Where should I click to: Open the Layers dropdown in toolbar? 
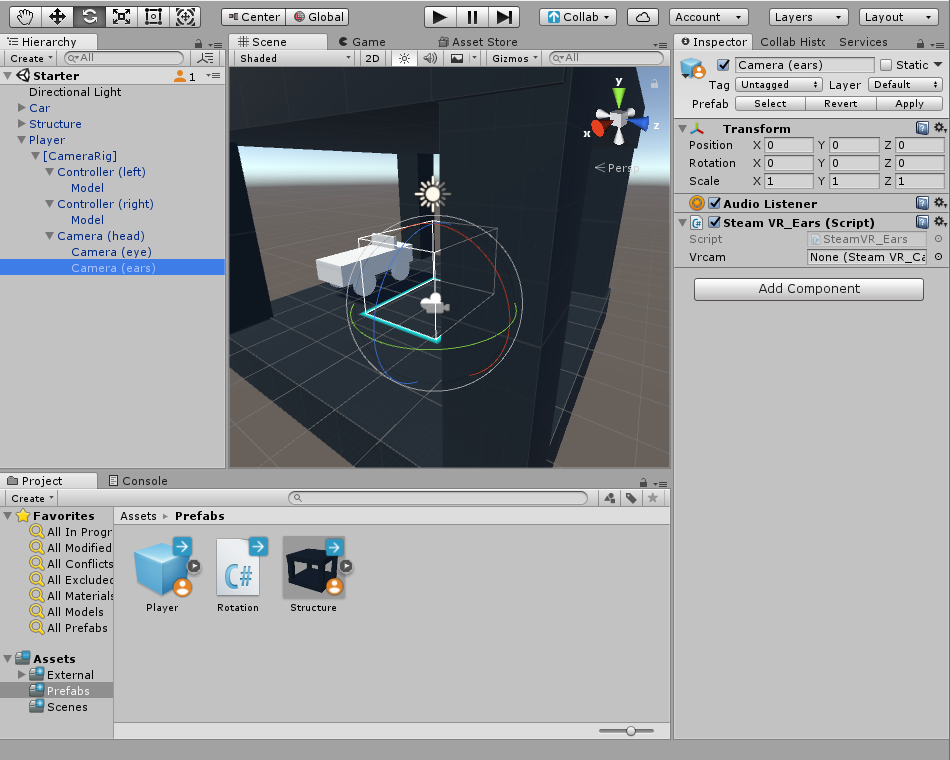pos(808,17)
